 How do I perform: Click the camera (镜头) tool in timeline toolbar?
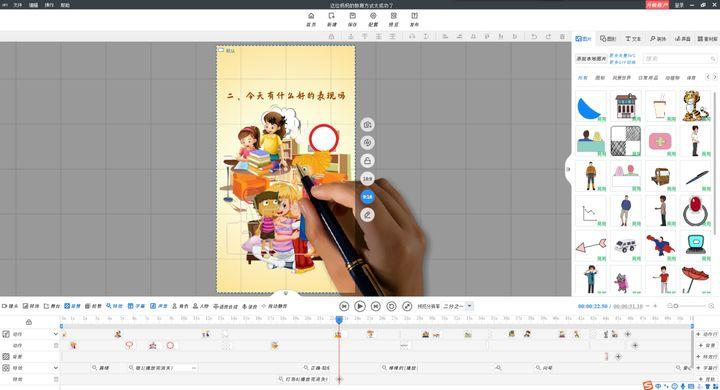10,306
